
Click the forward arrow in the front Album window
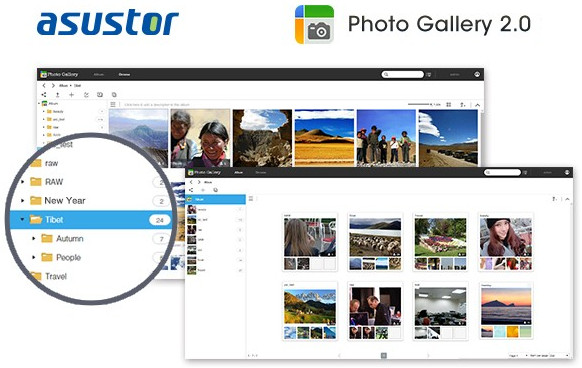click(199, 182)
